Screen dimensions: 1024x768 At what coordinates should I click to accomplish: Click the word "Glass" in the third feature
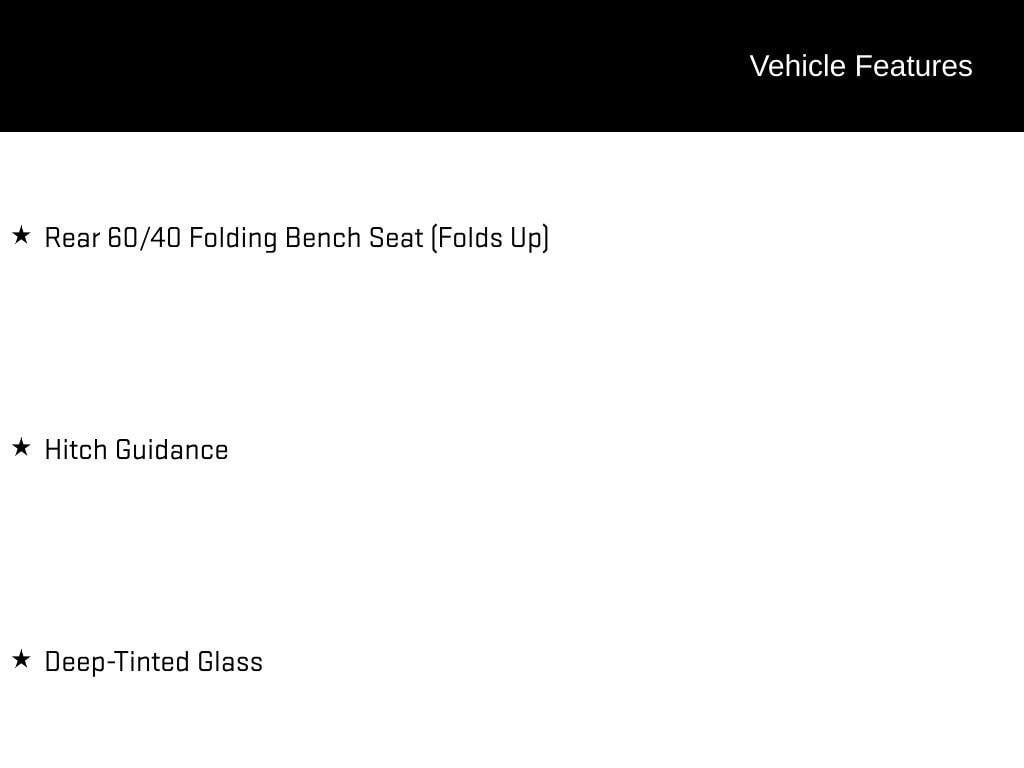click(x=230, y=662)
